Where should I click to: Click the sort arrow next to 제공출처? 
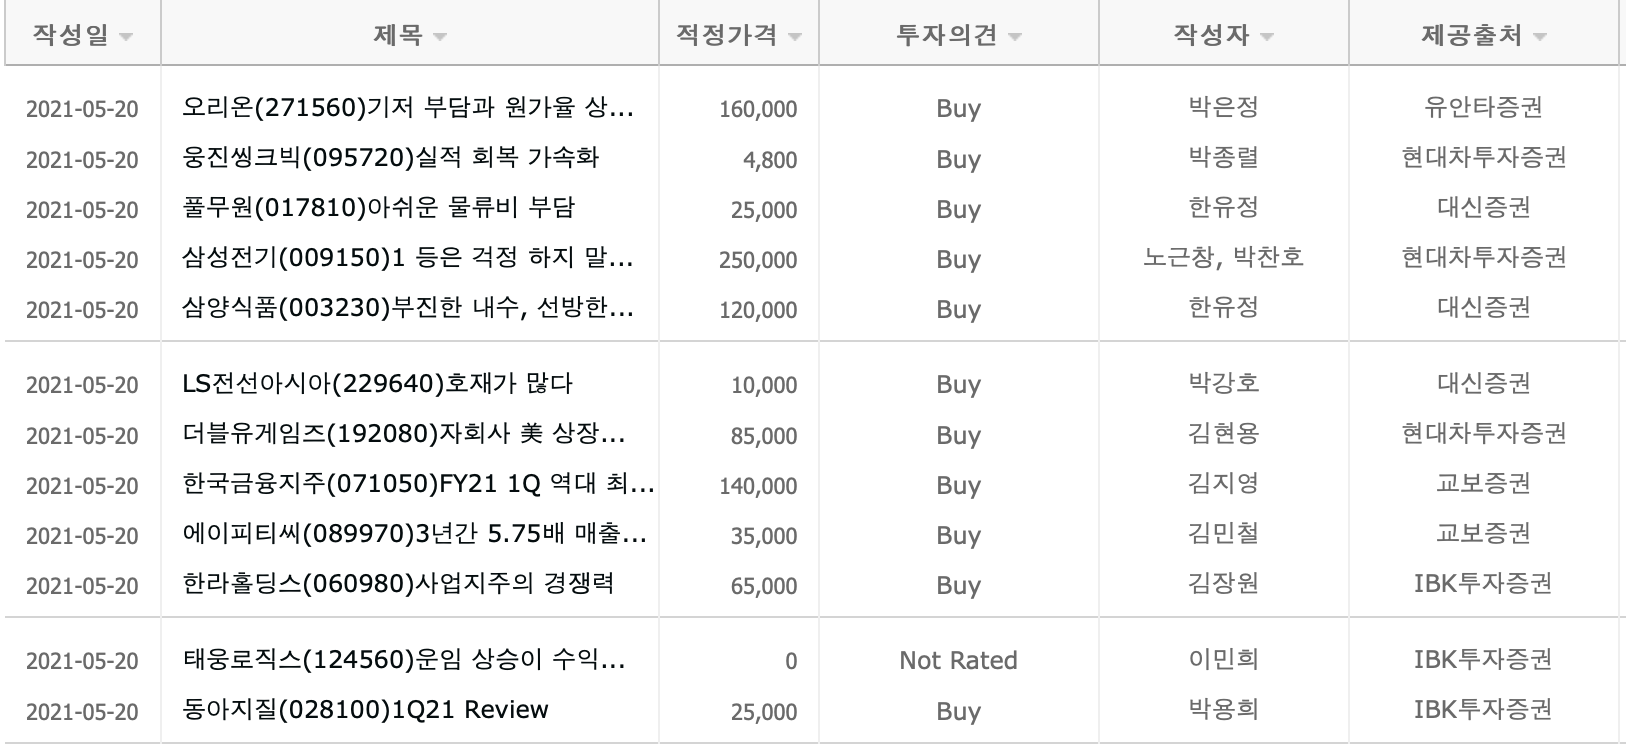tap(1539, 38)
